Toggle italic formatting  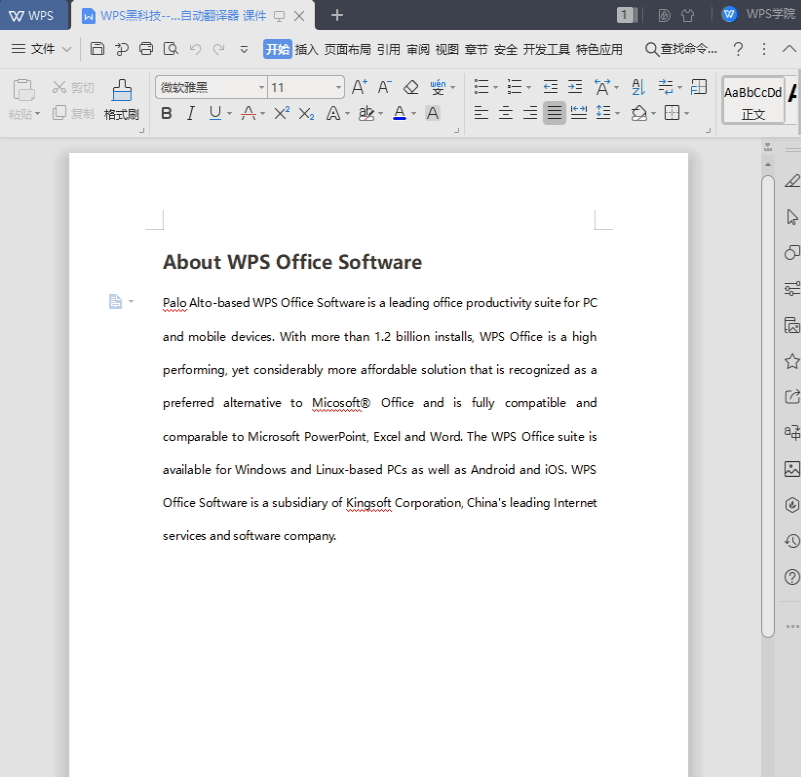(190, 113)
